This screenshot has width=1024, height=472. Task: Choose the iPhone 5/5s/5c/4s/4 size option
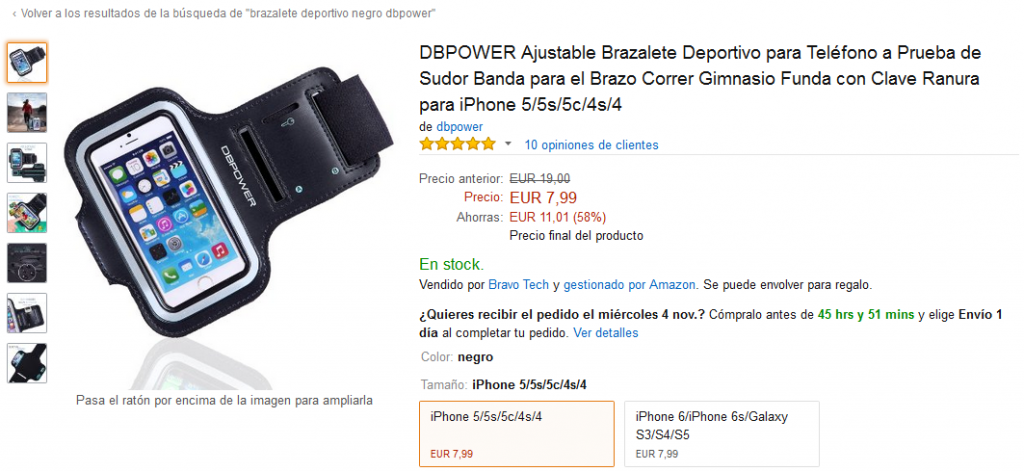pyautogui.click(x=517, y=434)
